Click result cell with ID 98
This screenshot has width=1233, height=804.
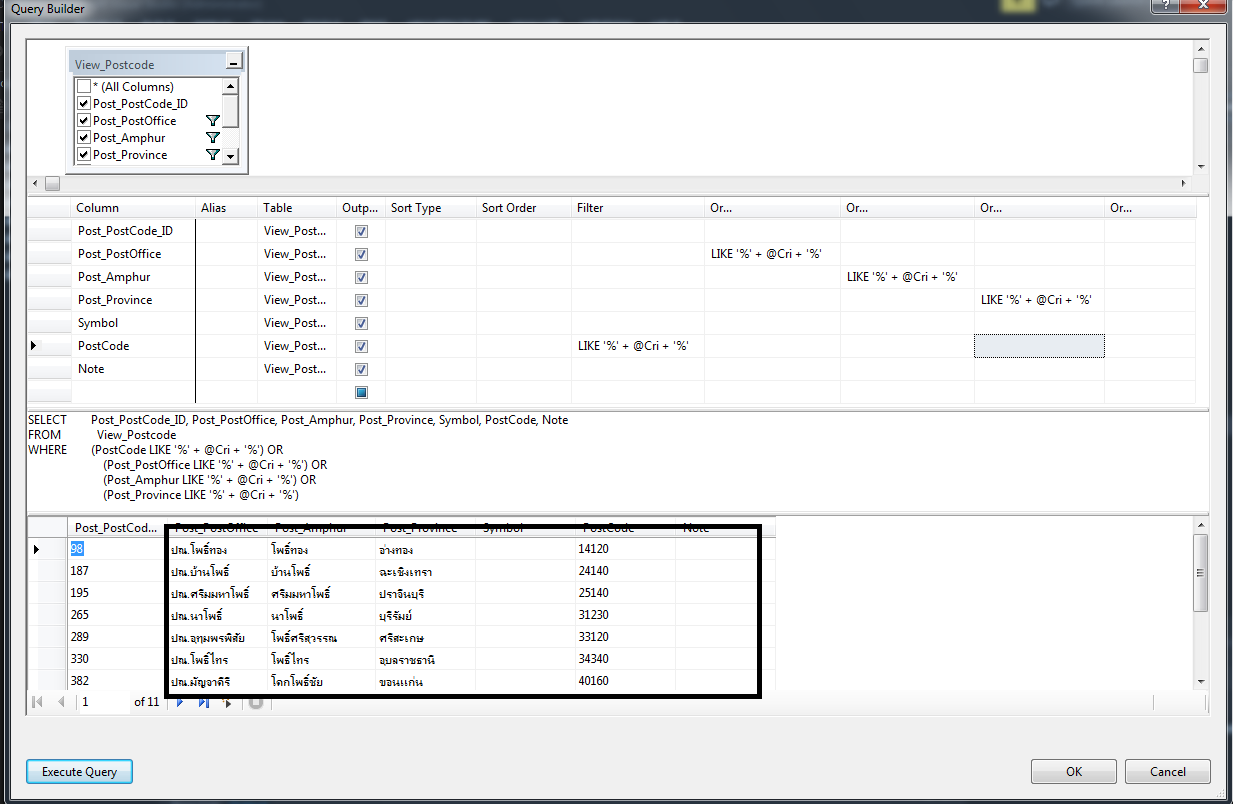[117, 549]
